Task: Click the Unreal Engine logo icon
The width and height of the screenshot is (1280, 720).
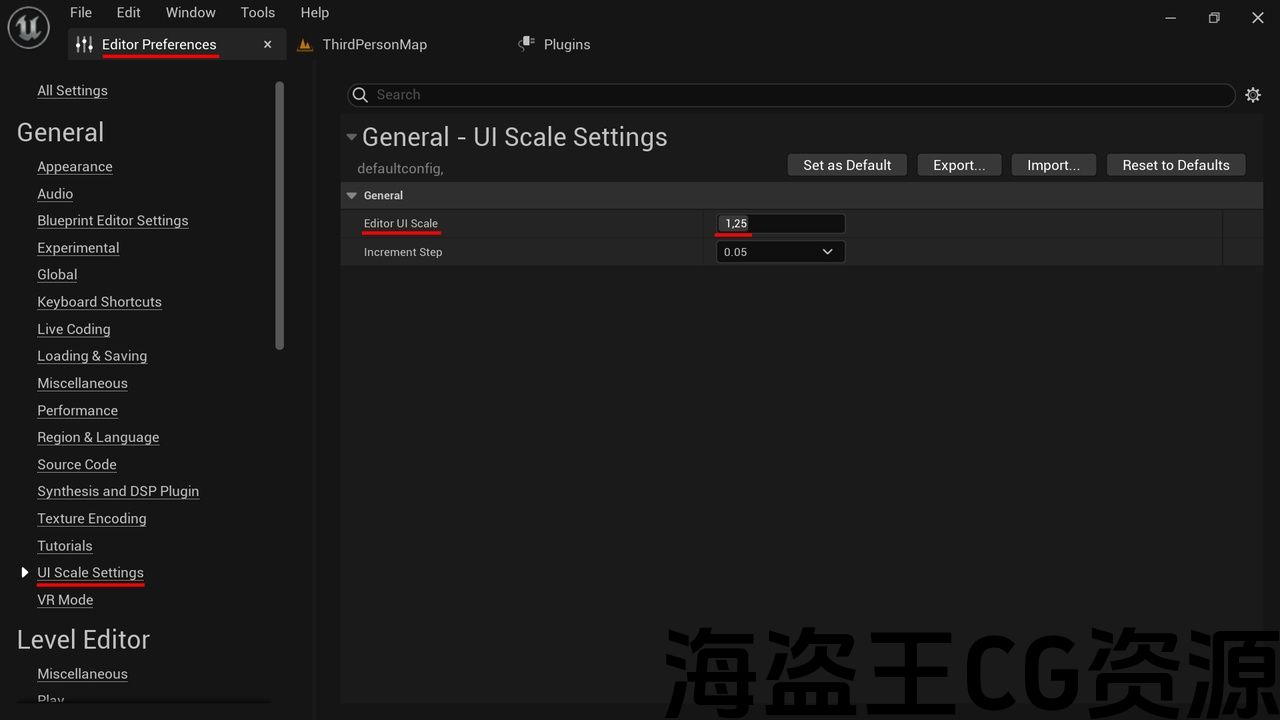Action: (28, 27)
